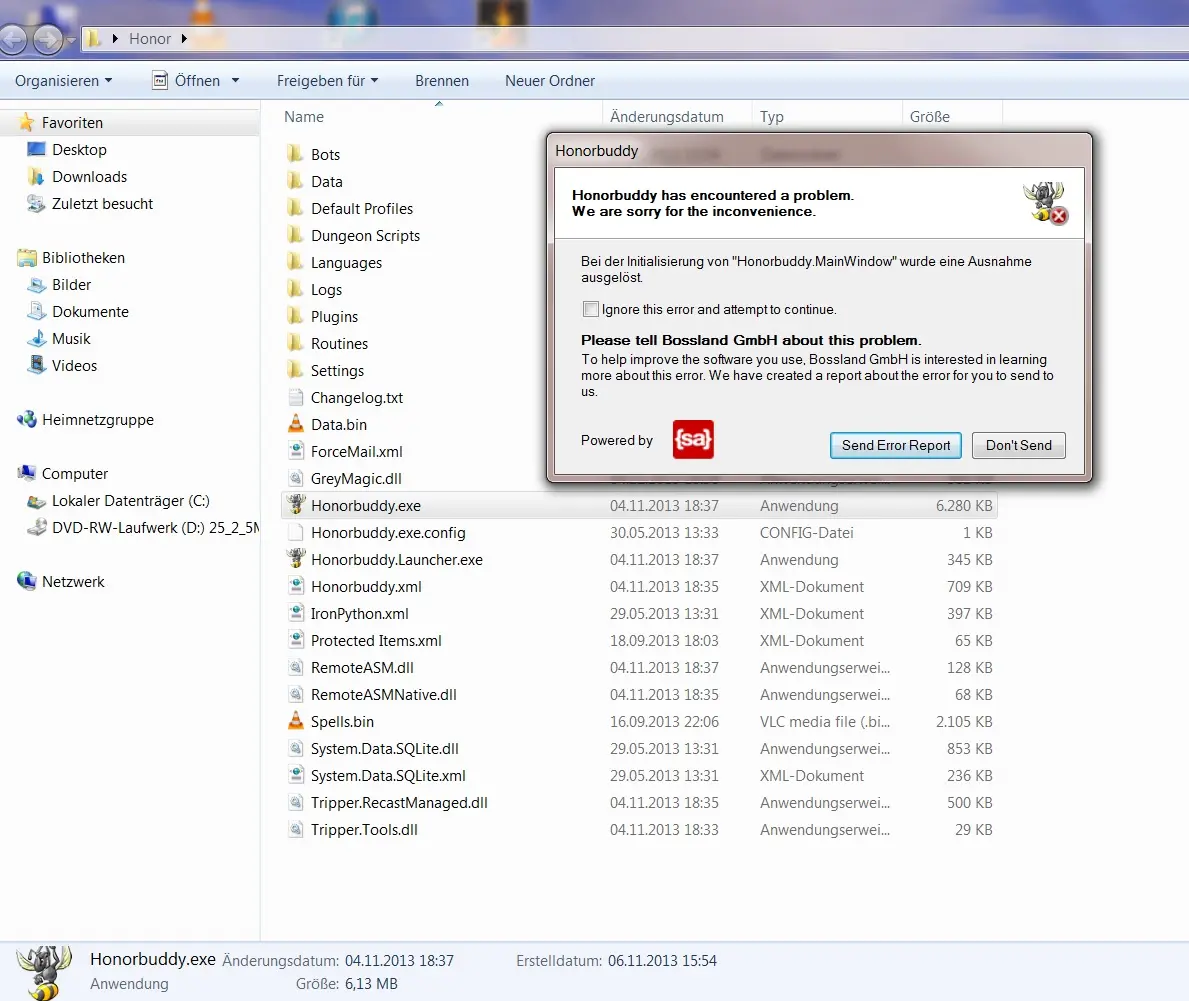Viewport: 1189px width, 1001px height.
Task: Select the IronPython.xml file
Action: tap(359, 613)
